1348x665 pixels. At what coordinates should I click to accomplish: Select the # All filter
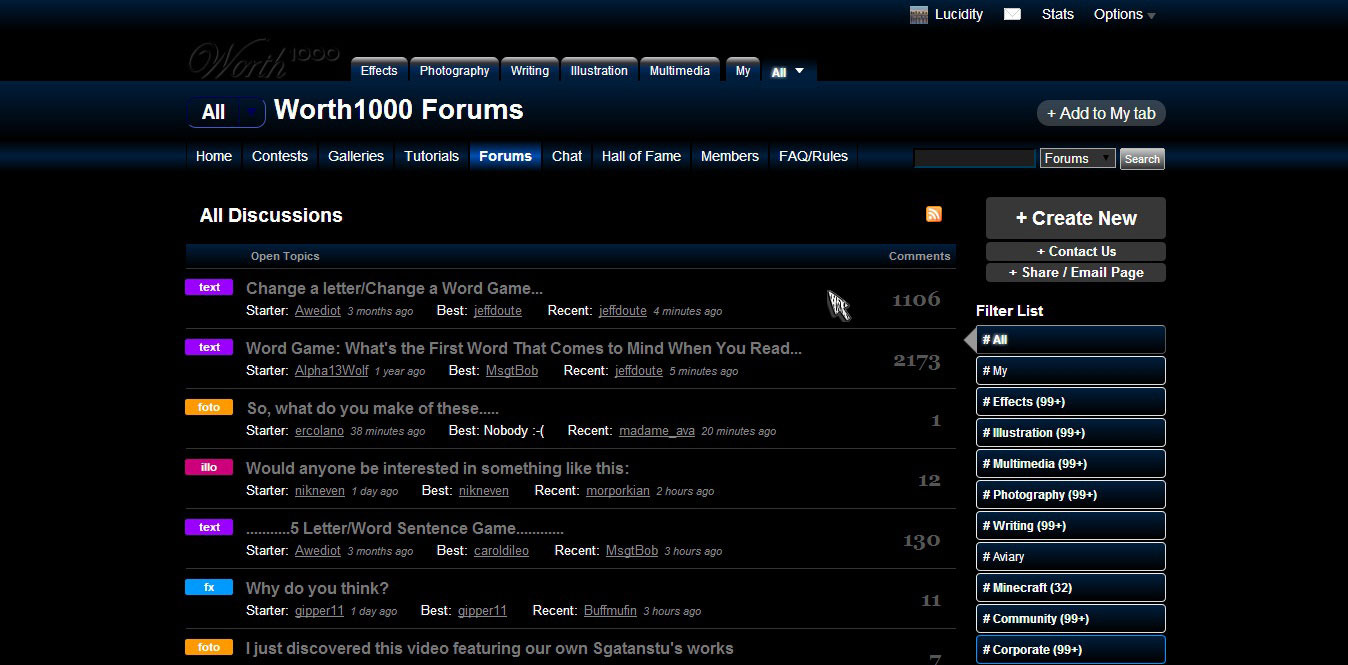tap(1071, 339)
